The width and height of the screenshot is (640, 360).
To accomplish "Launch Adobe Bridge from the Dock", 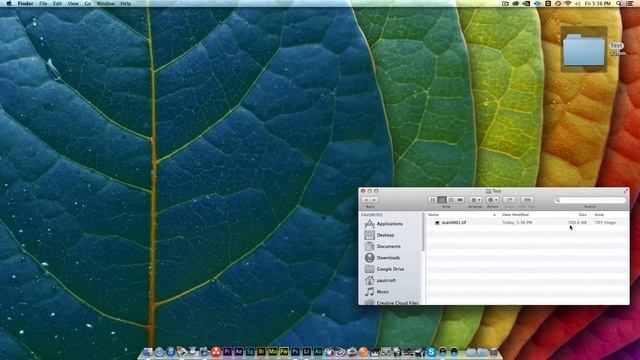I will pyautogui.click(x=261, y=352).
